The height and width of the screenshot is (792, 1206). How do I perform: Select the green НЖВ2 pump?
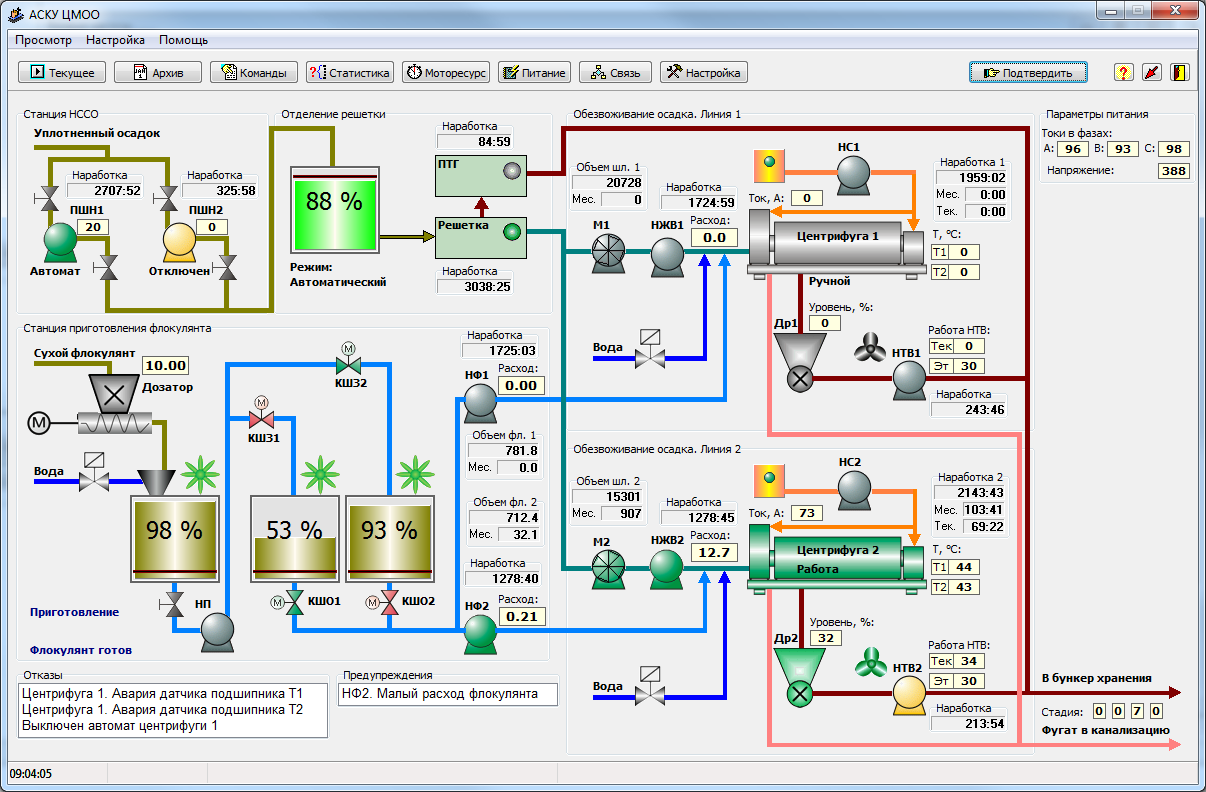click(x=666, y=568)
